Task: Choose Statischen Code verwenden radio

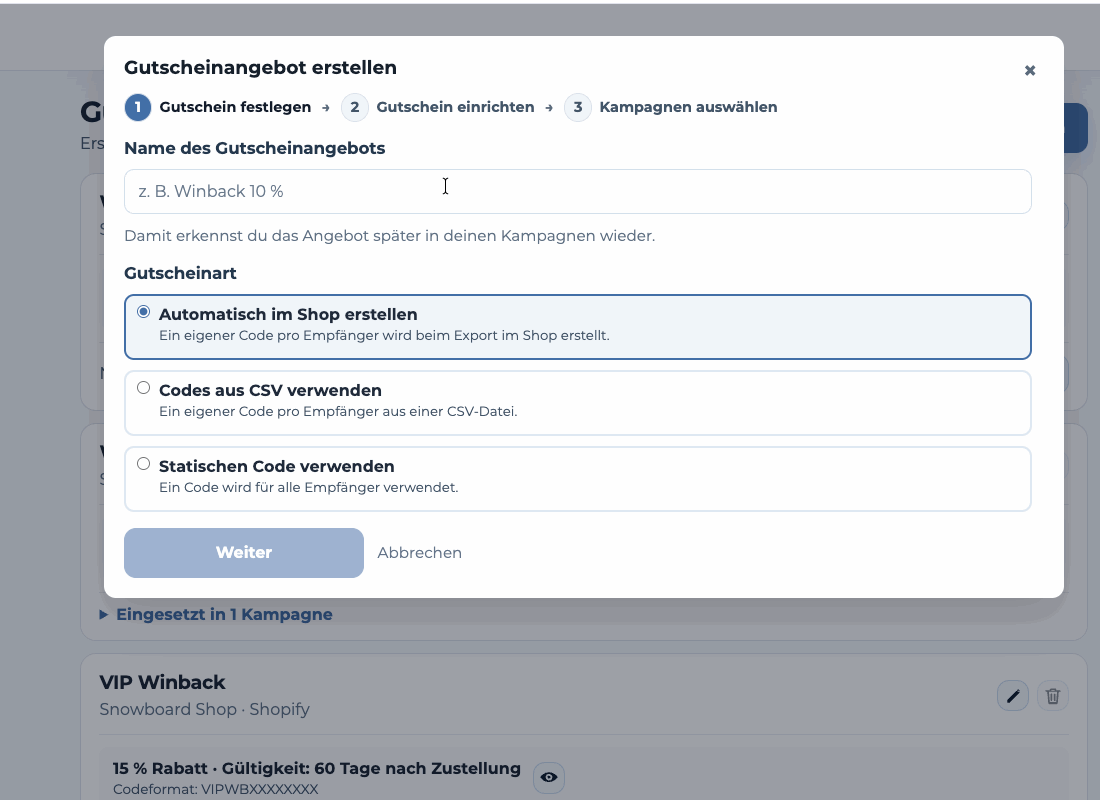Action: [143, 463]
